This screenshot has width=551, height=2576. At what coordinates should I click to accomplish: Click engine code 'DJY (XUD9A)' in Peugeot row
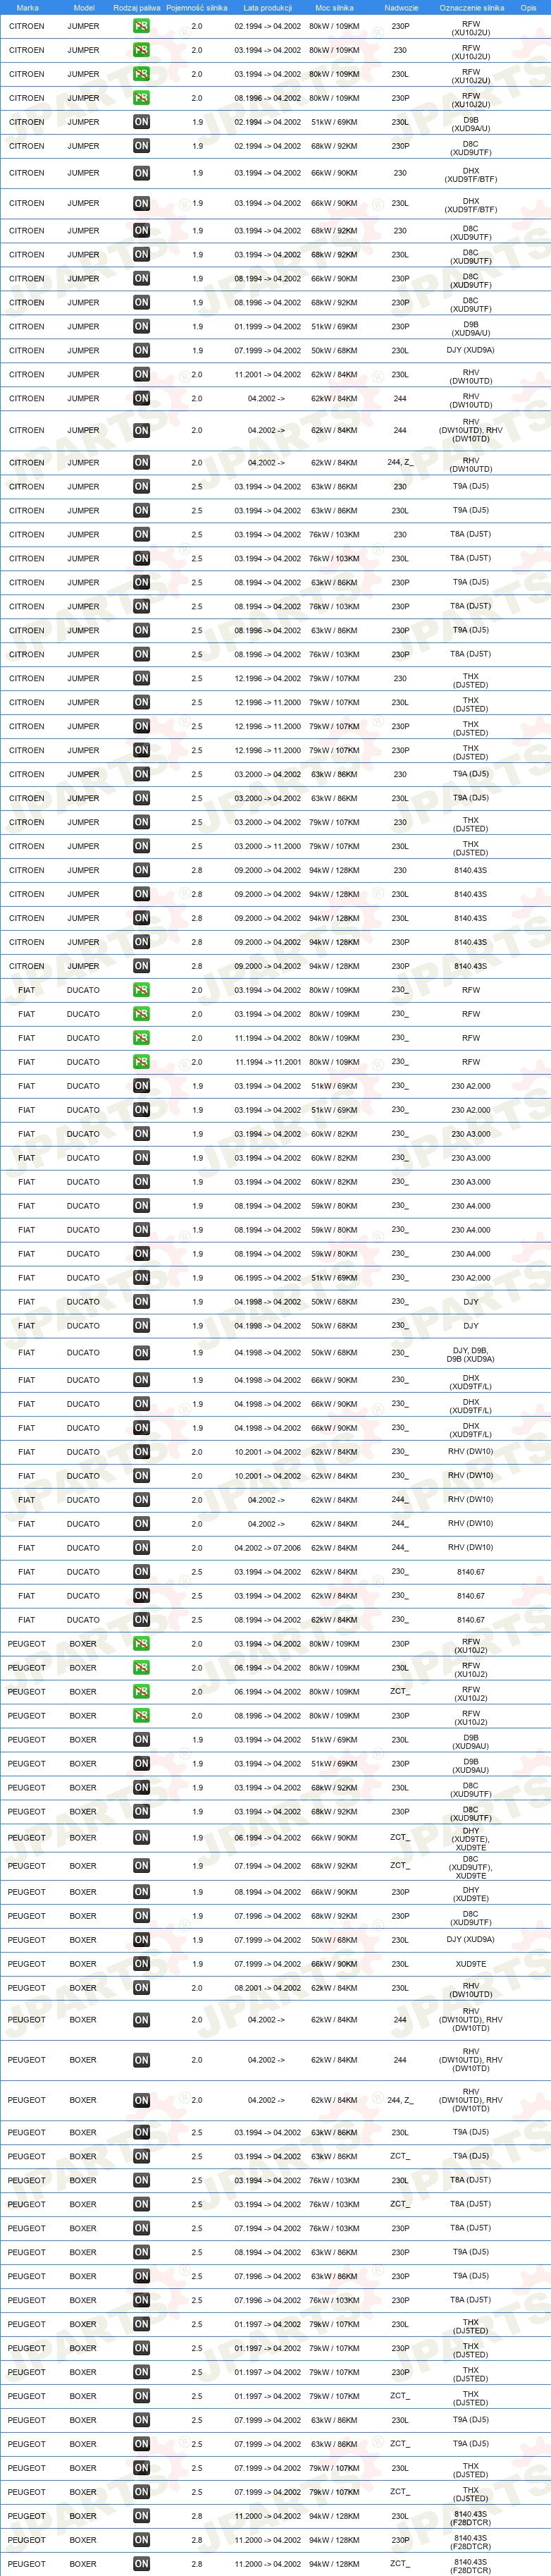[471, 1940]
